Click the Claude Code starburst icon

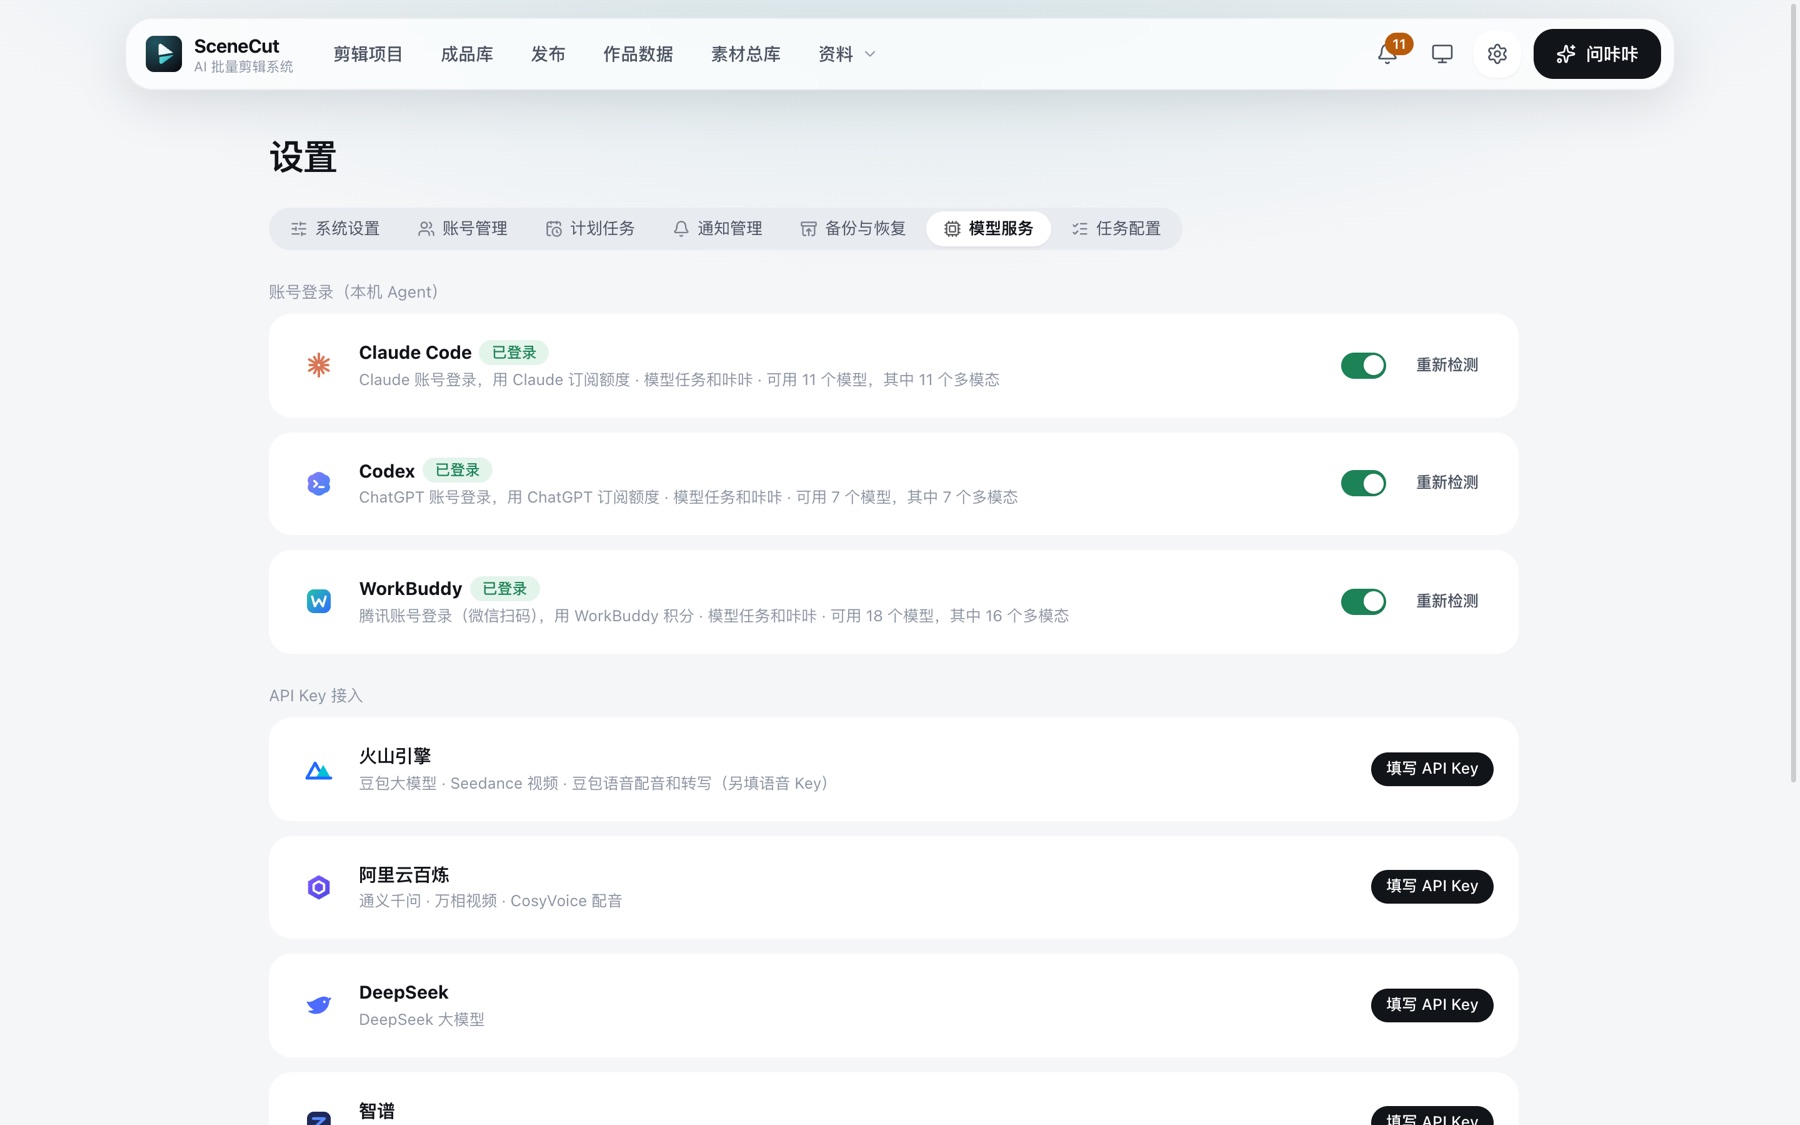[319, 365]
